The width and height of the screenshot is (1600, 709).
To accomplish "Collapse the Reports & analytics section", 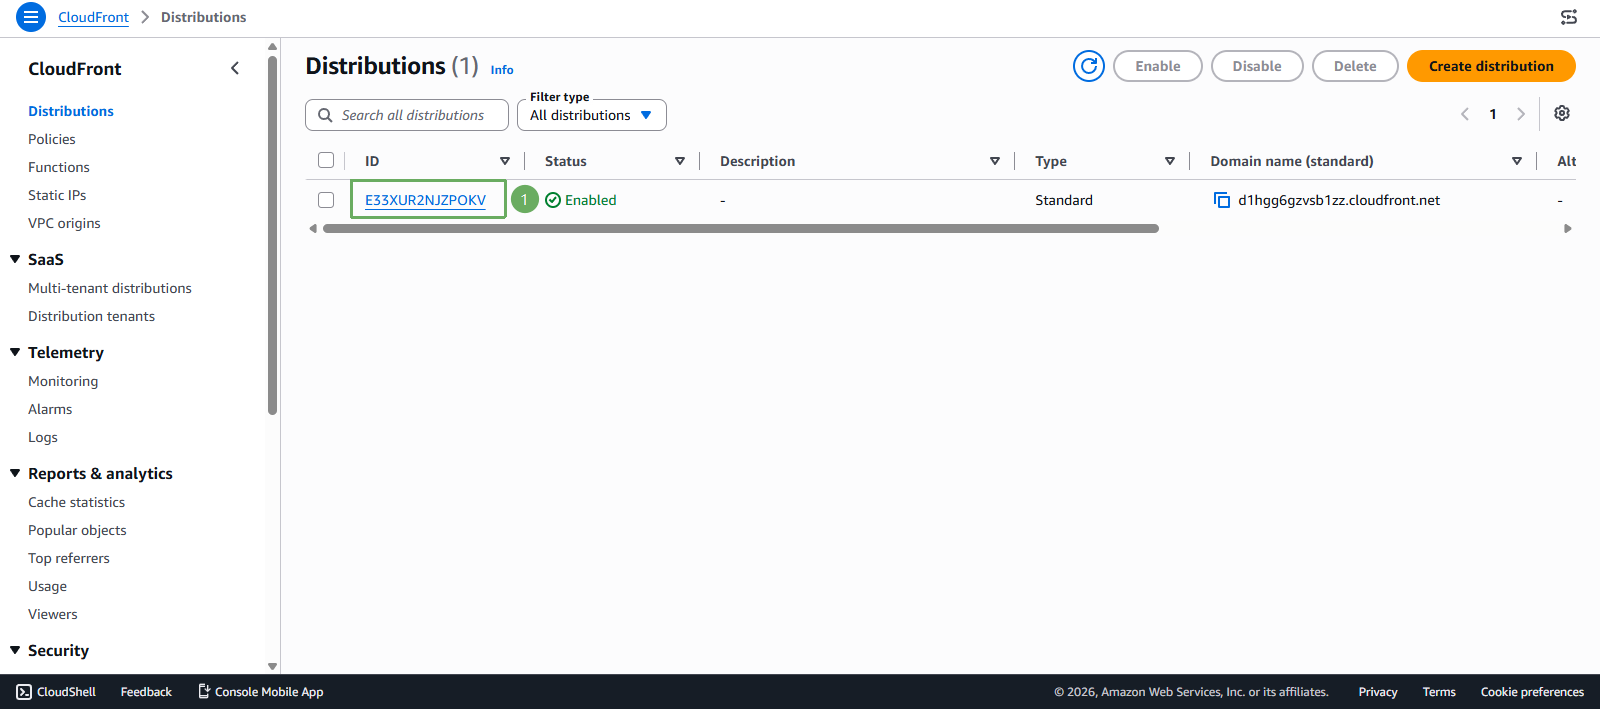I will pyautogui.click(x=15, y=473).
